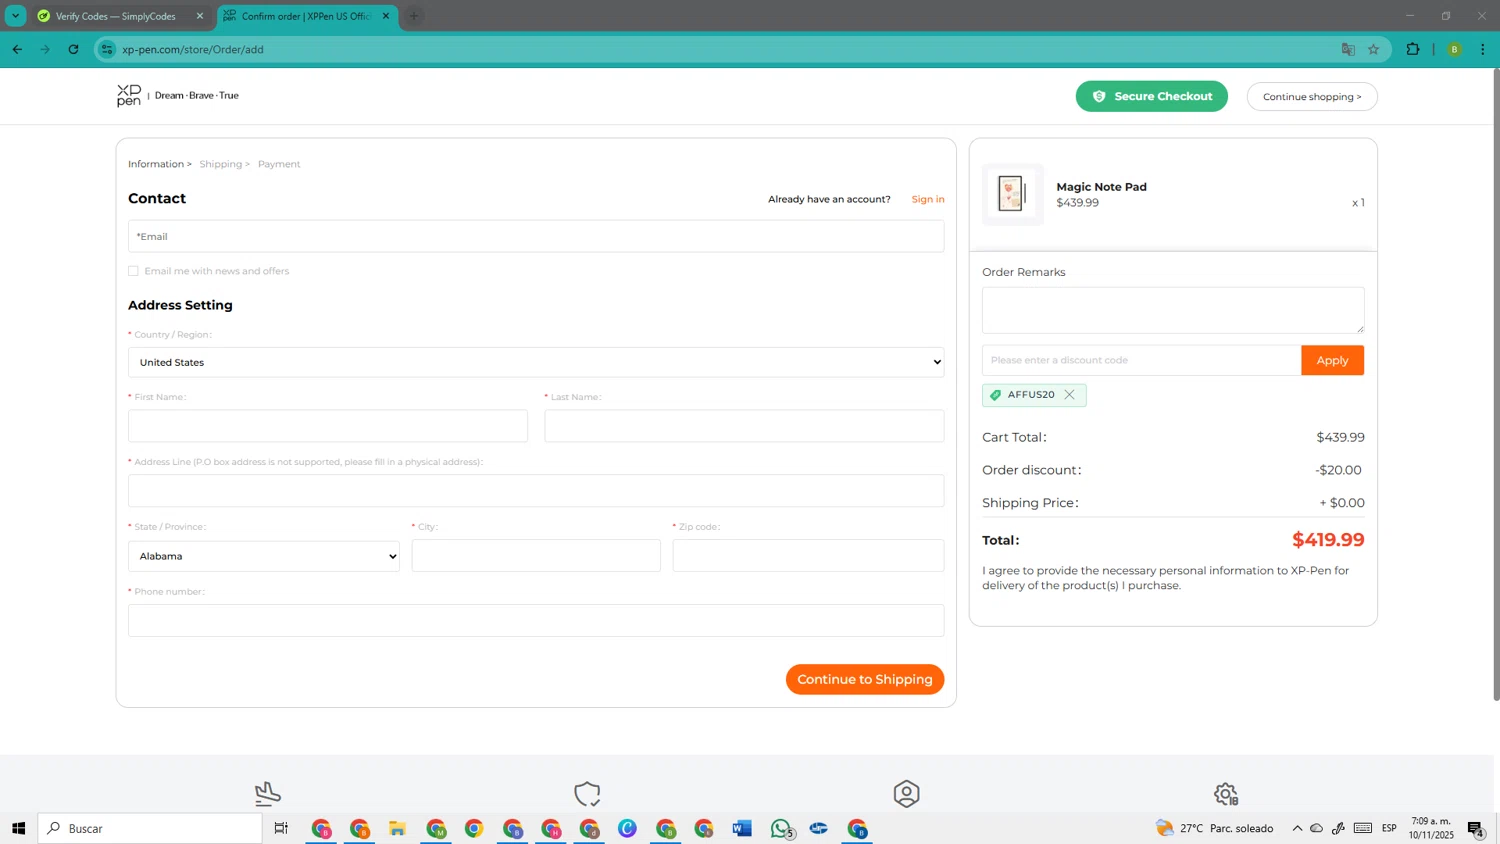Open the tab search dropdown arrow
This screenshot has height=844, width=1500.
coord(15,16)
